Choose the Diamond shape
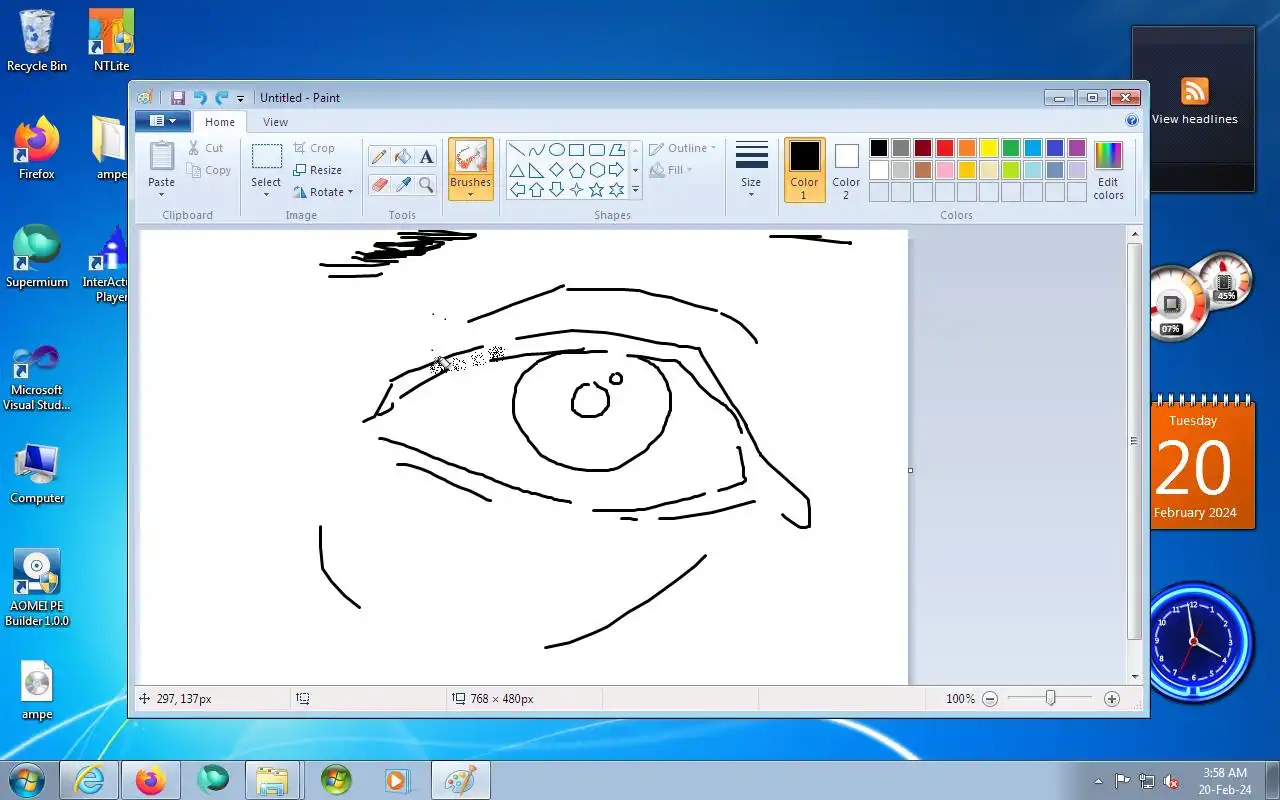The image size is (1280, 800). click(557, 170)
